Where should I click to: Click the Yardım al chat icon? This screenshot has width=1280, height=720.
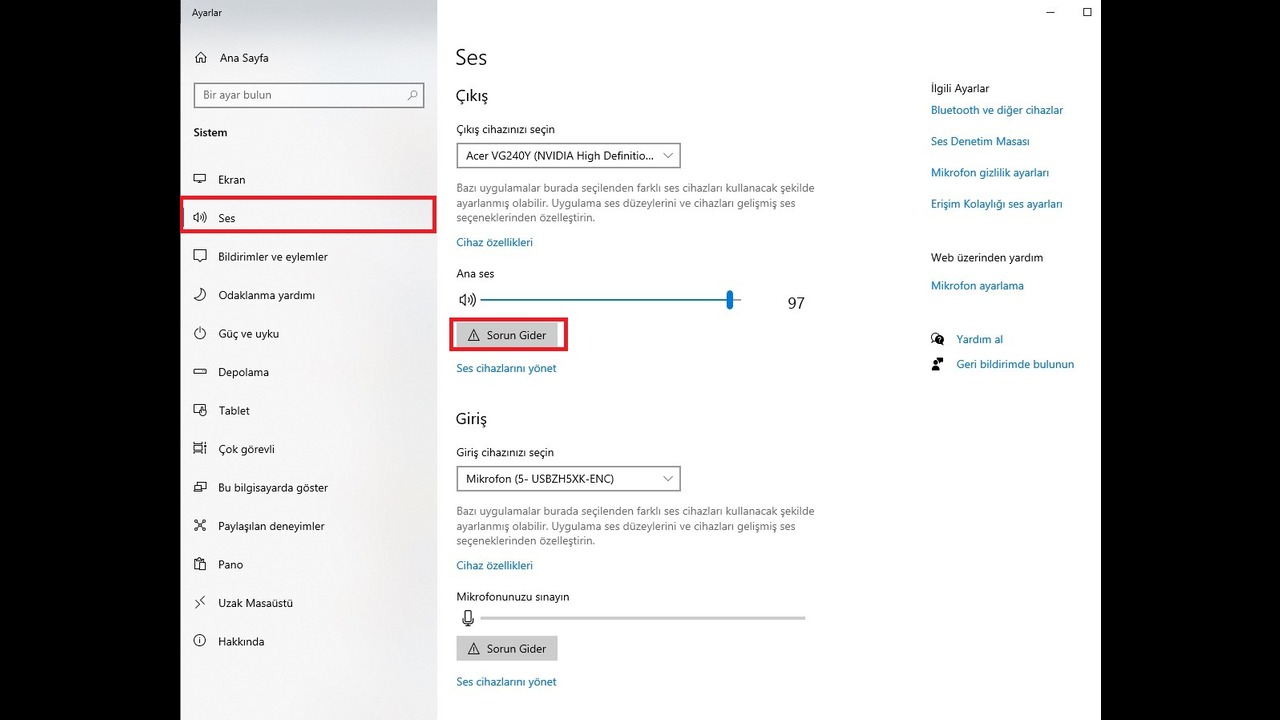click(x=937, y=339)
